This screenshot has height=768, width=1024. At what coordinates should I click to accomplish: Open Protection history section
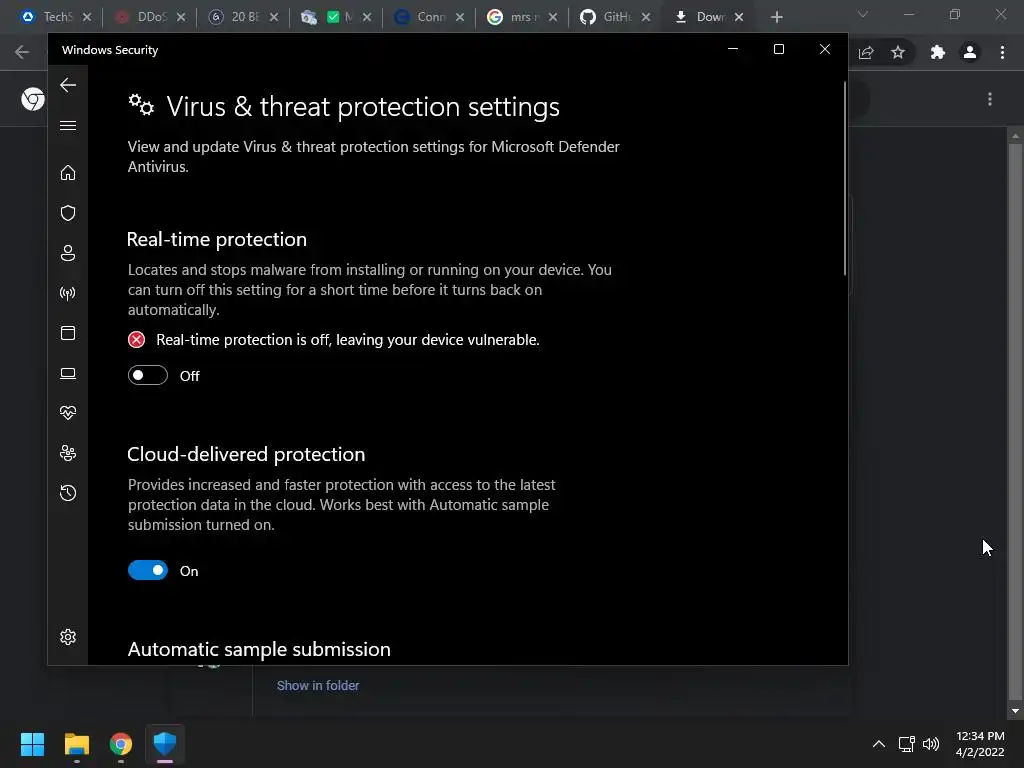coord(68,492)
